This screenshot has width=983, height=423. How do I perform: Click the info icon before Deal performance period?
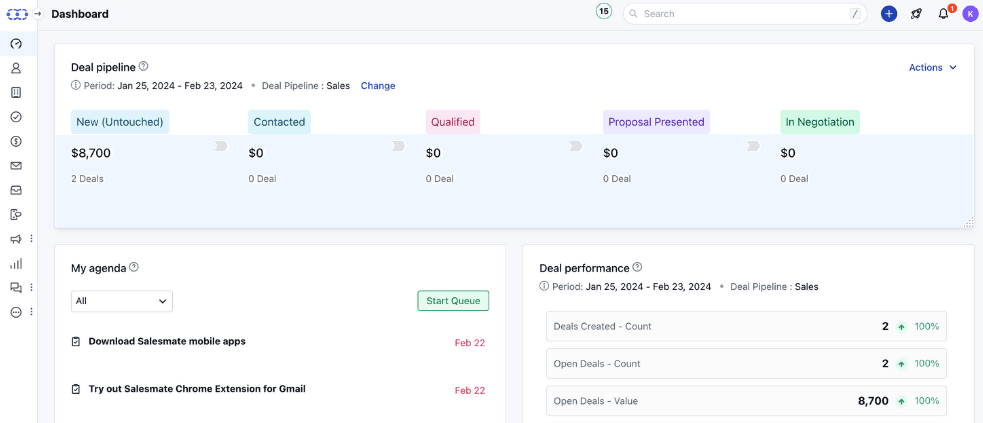(544, 287)
